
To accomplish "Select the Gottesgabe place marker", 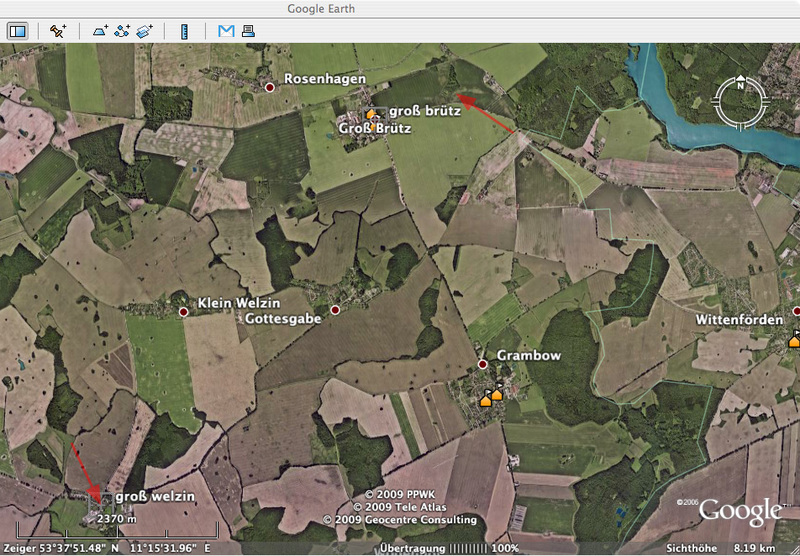I will tap(336, 311).
